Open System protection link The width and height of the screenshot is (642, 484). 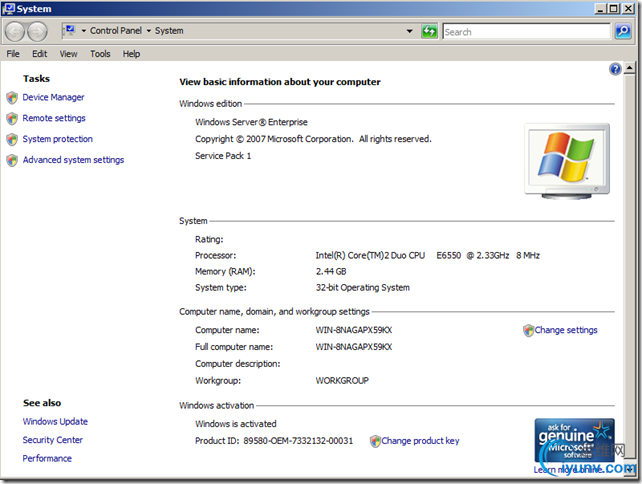click(58, 139)
